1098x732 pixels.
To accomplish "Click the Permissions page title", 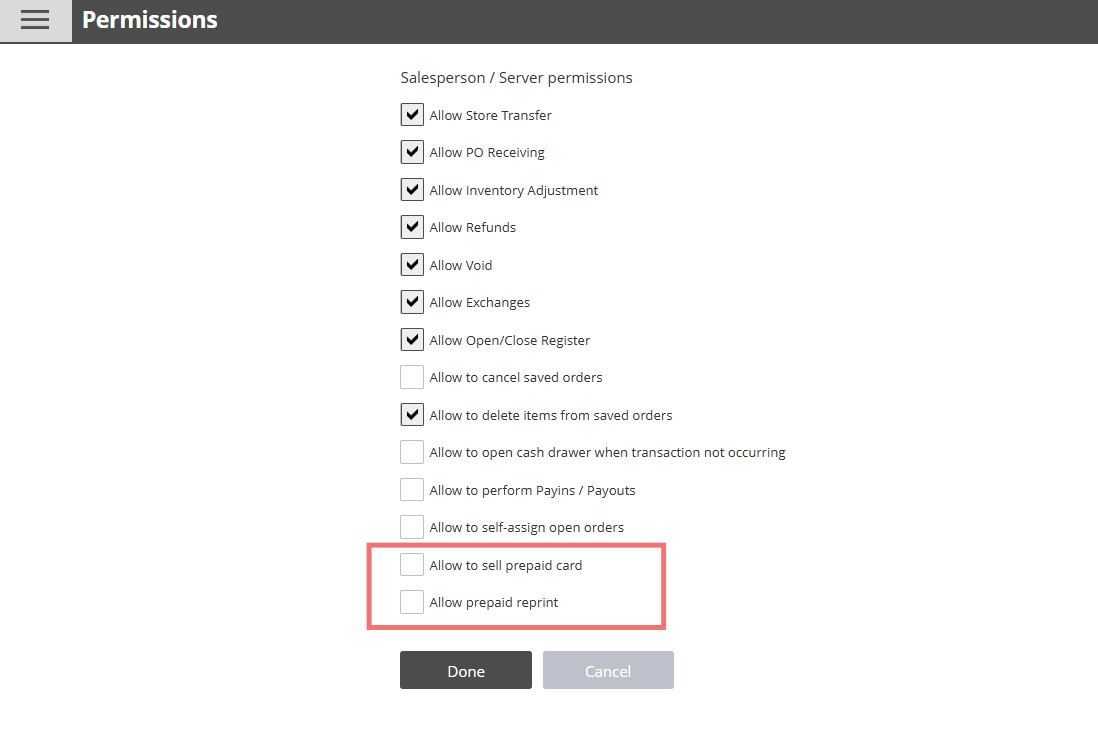I will point(150,20).
